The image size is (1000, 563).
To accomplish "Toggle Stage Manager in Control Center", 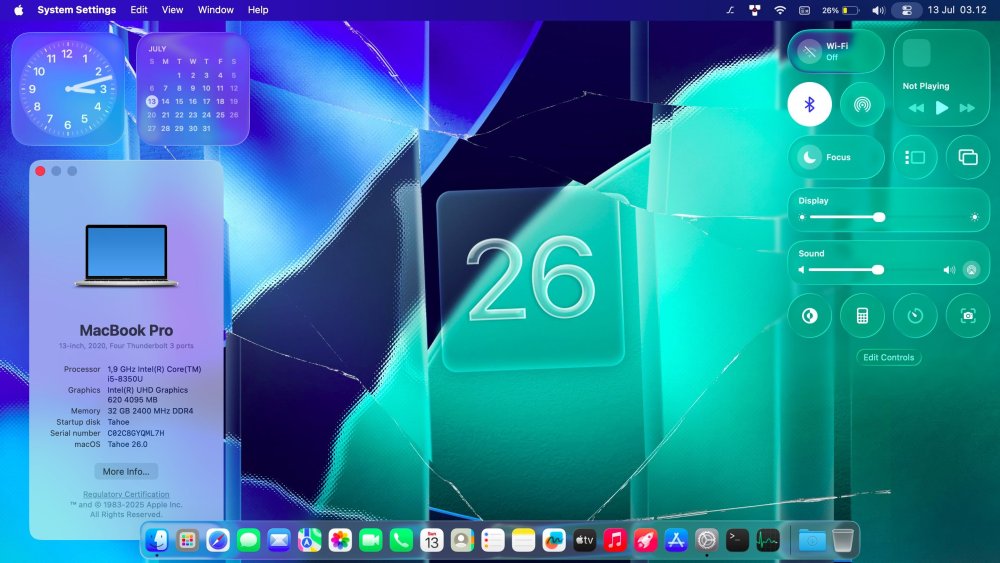I will tap(915, 157).
